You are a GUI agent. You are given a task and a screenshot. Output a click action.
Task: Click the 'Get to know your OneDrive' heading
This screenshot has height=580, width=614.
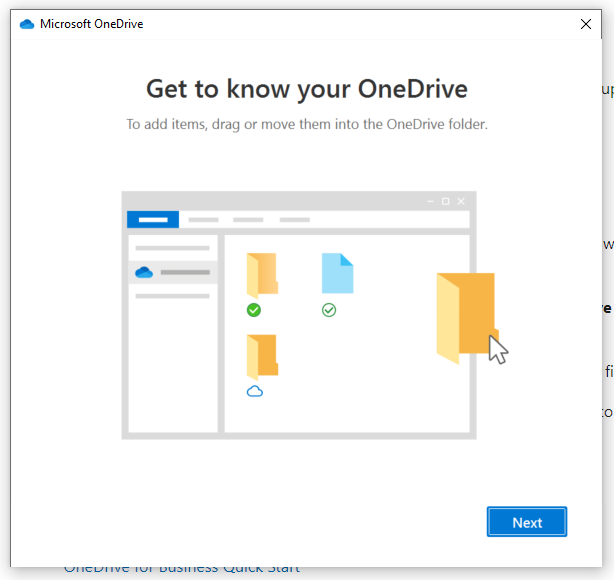[307, 89]
